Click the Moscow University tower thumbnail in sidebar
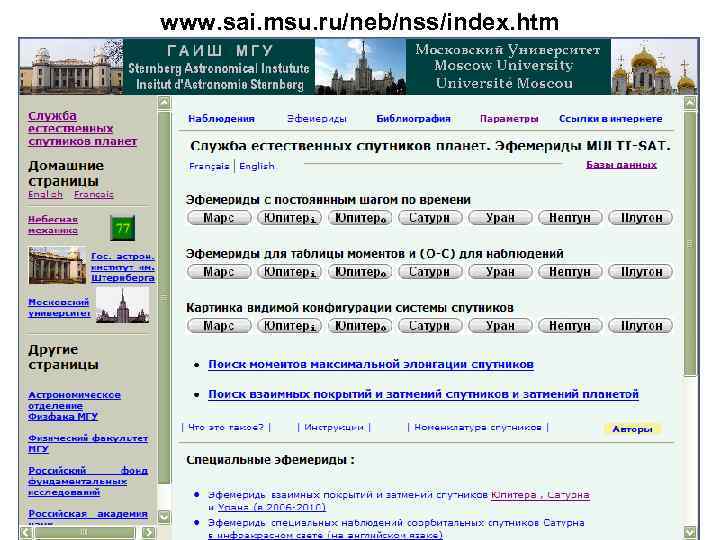The image size is (720, 540). tap(123, 306)
